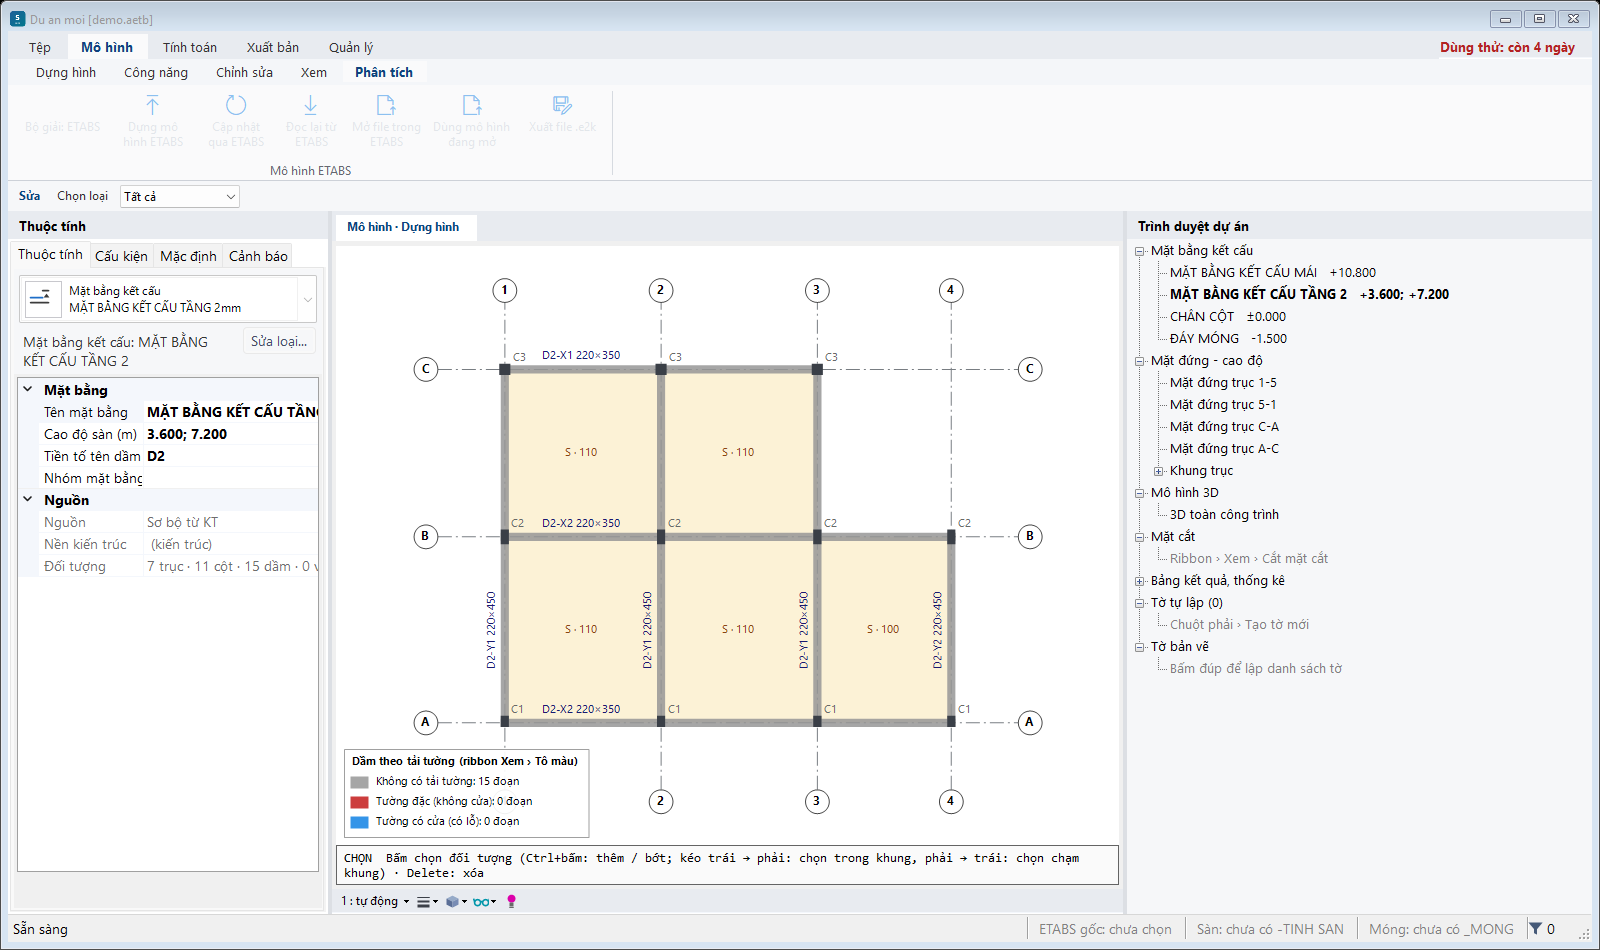Expand the Khung trục tree node
Viewport: 1600px width, 950px height.
click(x=1159, y=471)
